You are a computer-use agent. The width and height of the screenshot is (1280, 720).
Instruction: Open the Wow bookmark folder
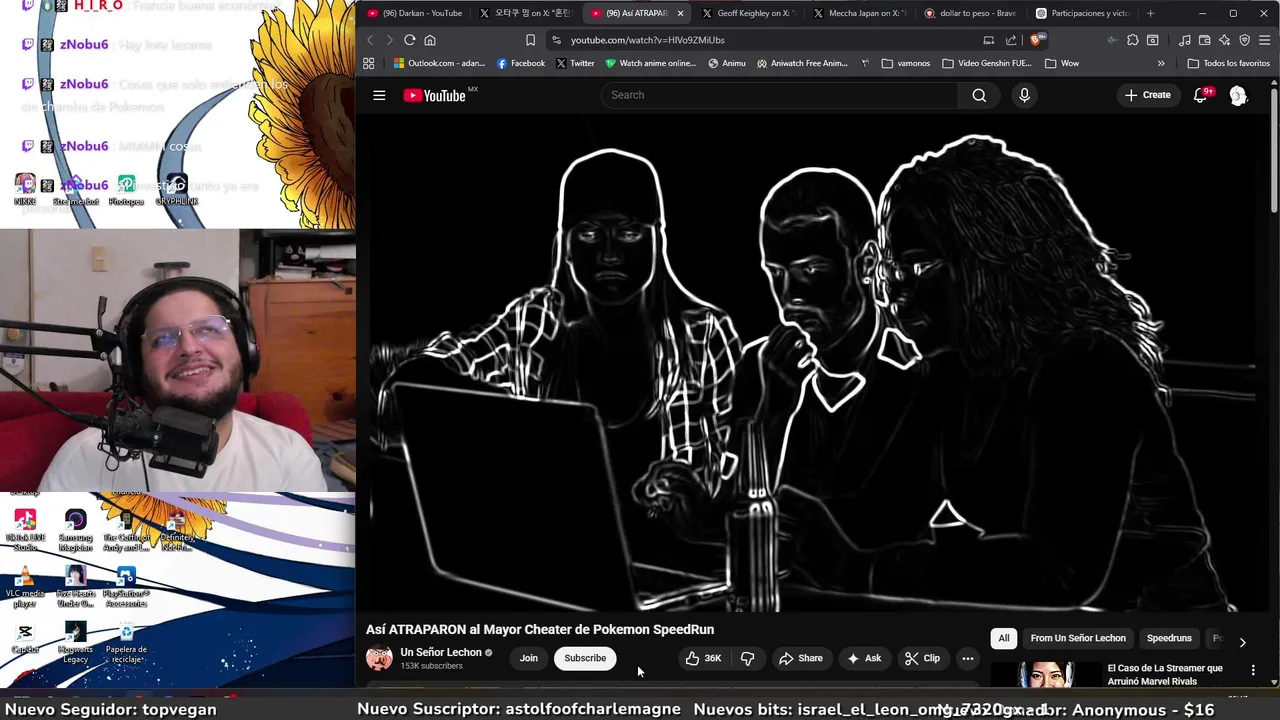(x=1062, y=63)
